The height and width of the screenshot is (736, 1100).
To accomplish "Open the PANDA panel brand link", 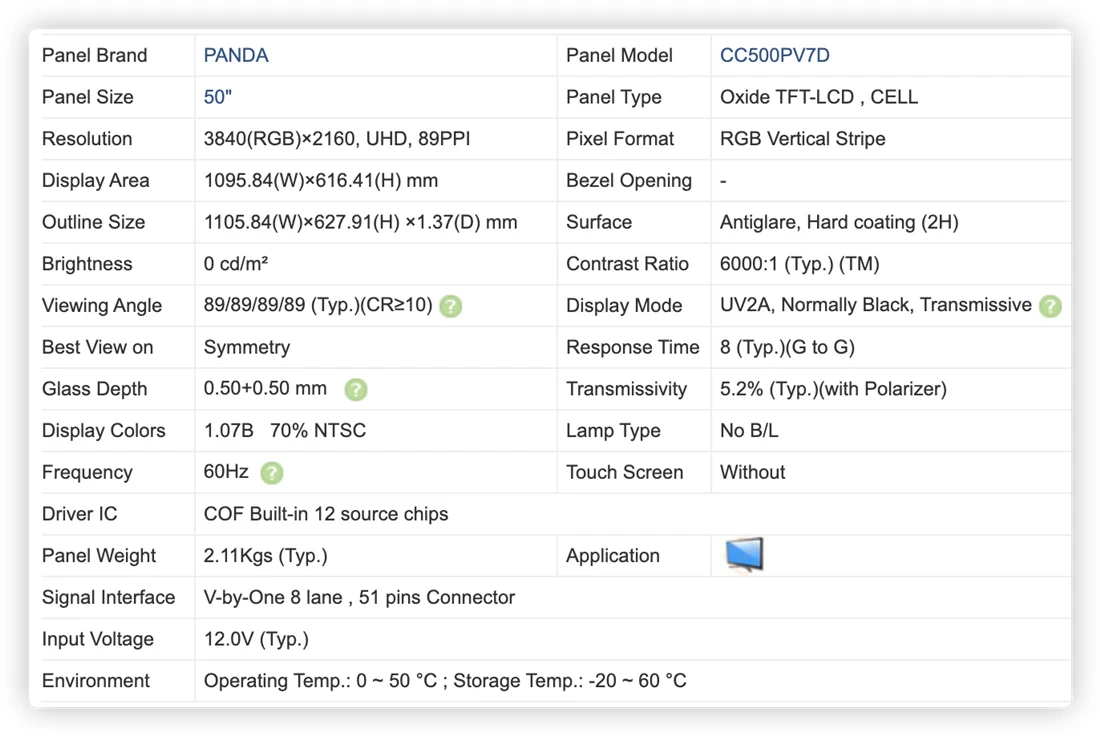I will 236,55.
